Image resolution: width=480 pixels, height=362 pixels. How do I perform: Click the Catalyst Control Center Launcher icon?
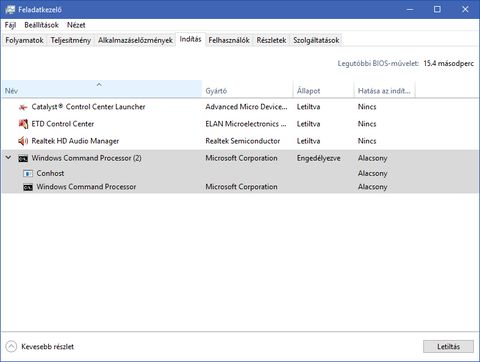click(23, 107)
